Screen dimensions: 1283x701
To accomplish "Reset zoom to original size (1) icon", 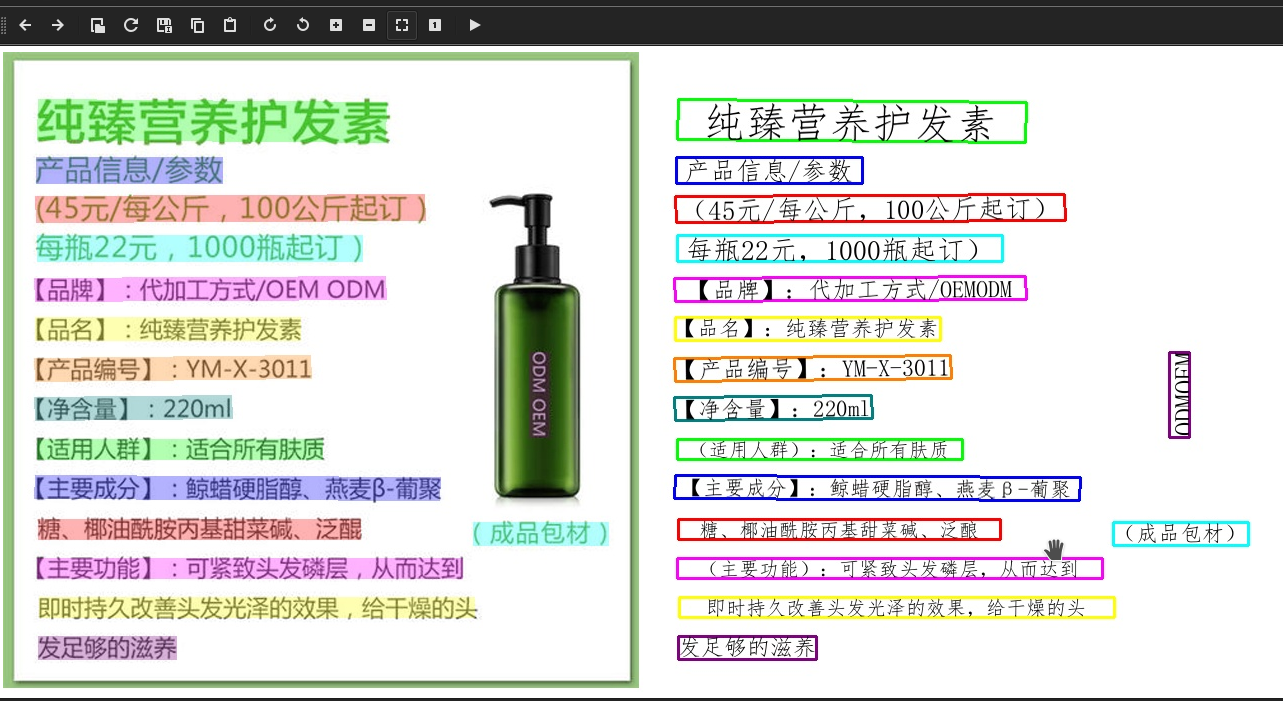I will [x=435, y=25].
